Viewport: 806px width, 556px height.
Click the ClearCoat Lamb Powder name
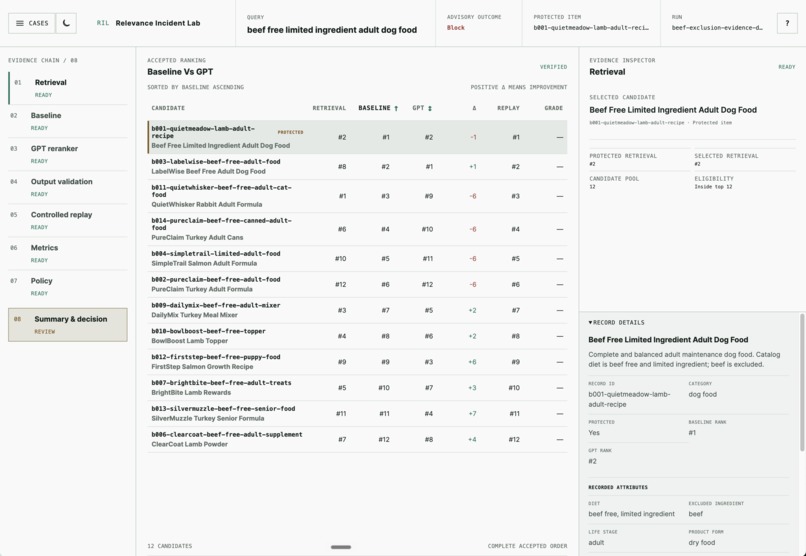(x=189, y=444)
